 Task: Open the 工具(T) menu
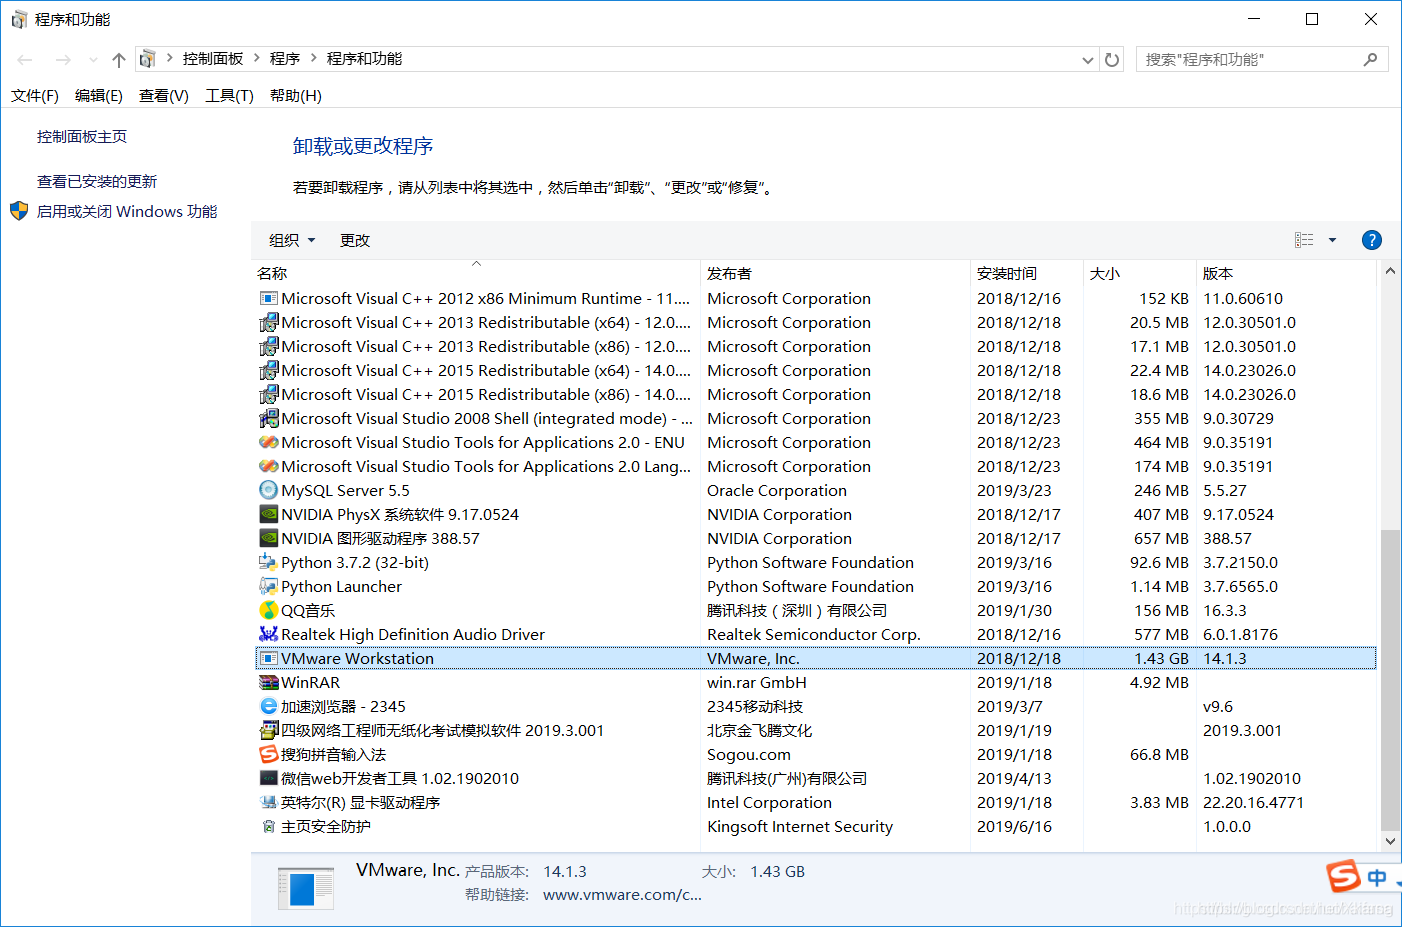click(229, 95)
